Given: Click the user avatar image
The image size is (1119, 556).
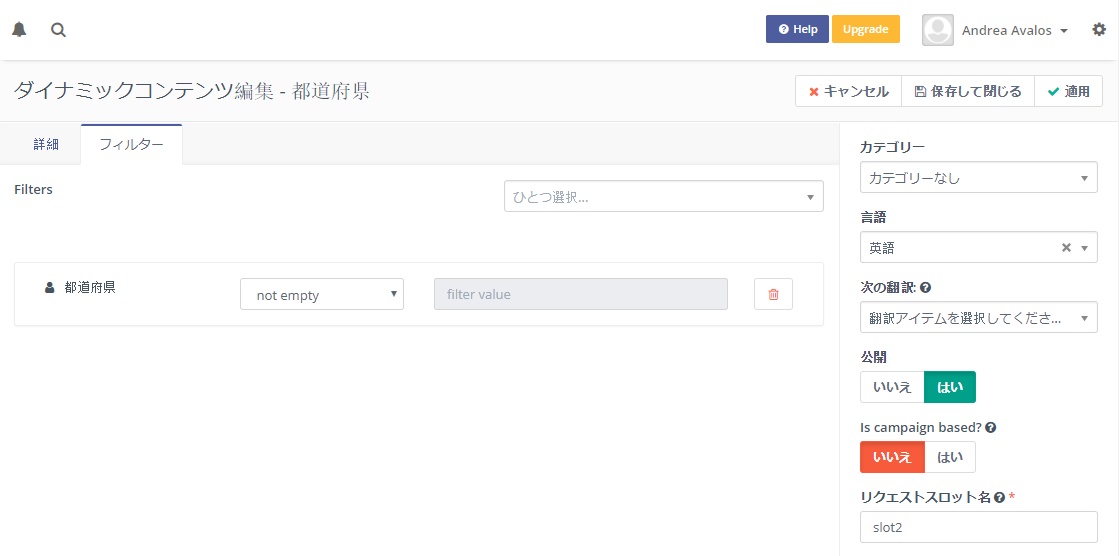Looking at the screenshot, I should coord(938,30).
